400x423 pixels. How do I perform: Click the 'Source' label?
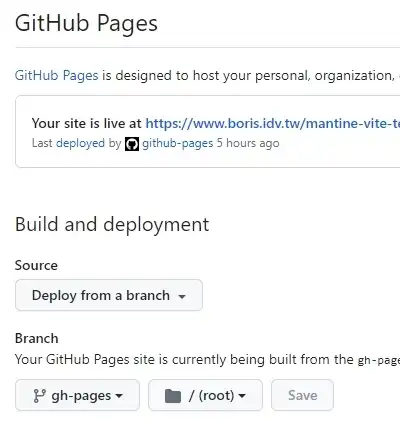[36, 266]
